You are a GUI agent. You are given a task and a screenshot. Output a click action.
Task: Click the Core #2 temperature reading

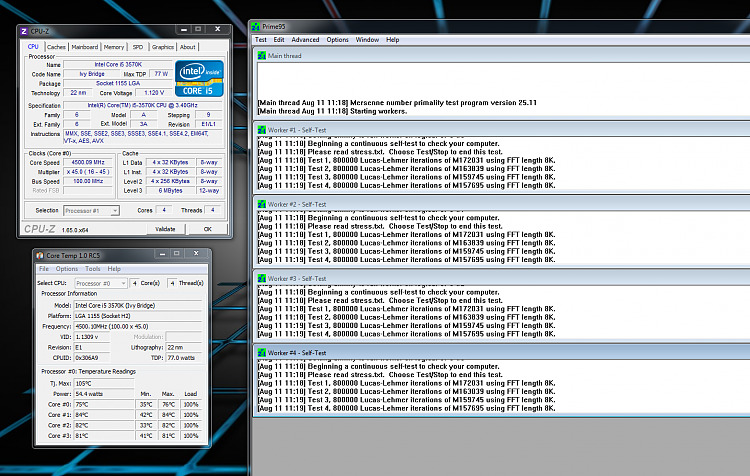104,425
